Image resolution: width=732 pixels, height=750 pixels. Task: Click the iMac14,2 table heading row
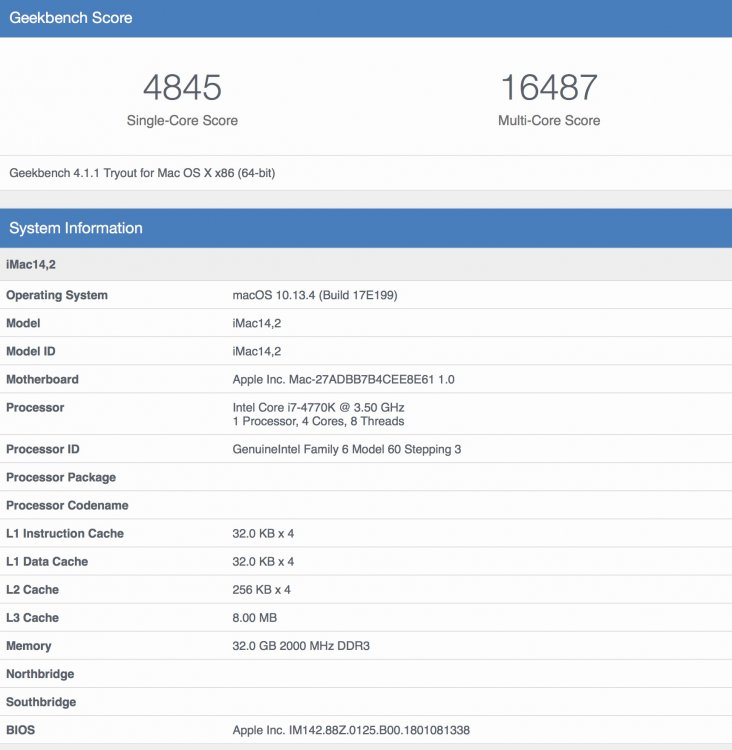(366, 265)
